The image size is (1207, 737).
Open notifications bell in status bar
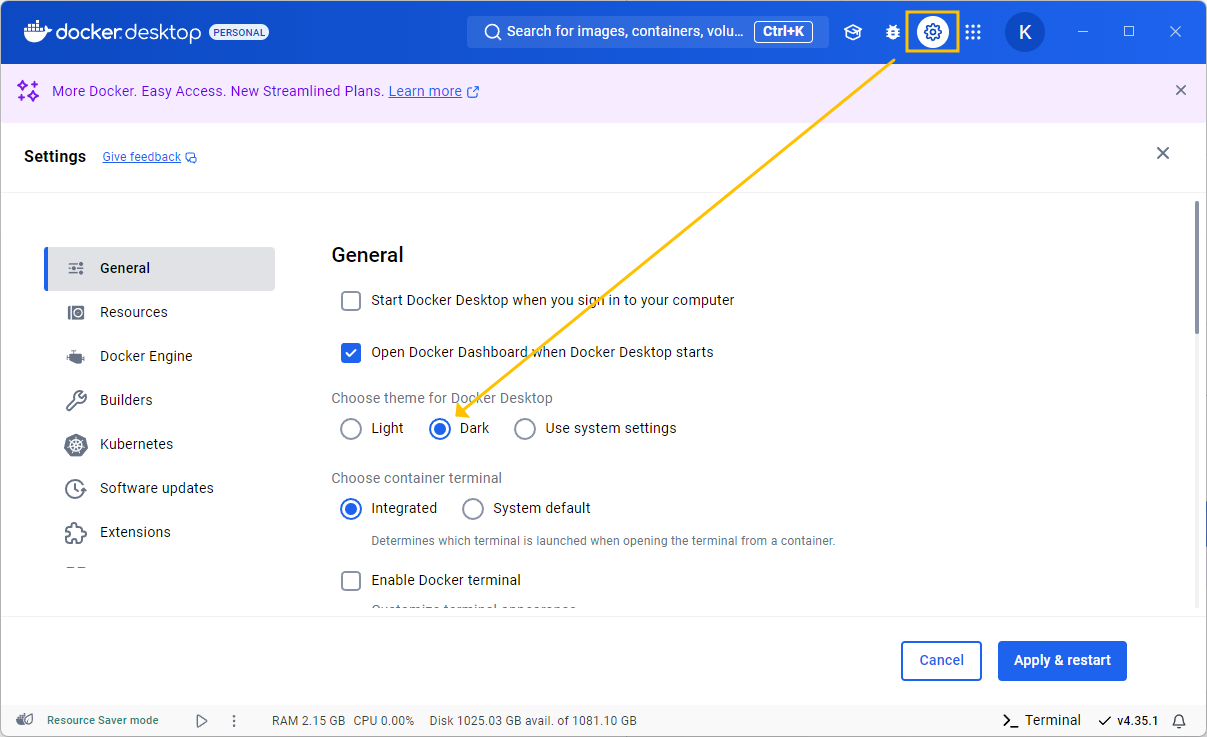1179,720
